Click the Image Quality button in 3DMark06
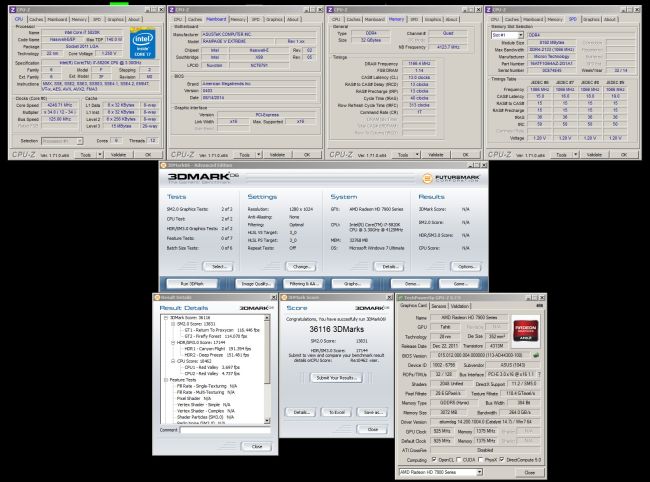 tap(256, 284)
